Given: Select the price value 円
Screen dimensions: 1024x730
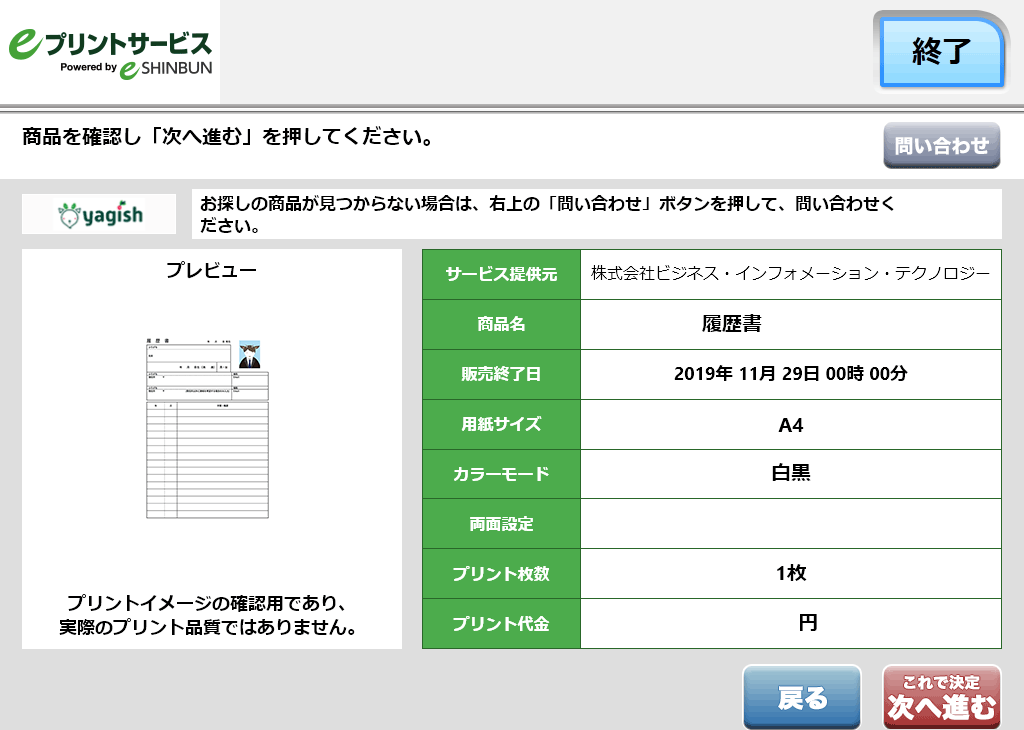Looking at the screenshot, I should pos(808,623).
